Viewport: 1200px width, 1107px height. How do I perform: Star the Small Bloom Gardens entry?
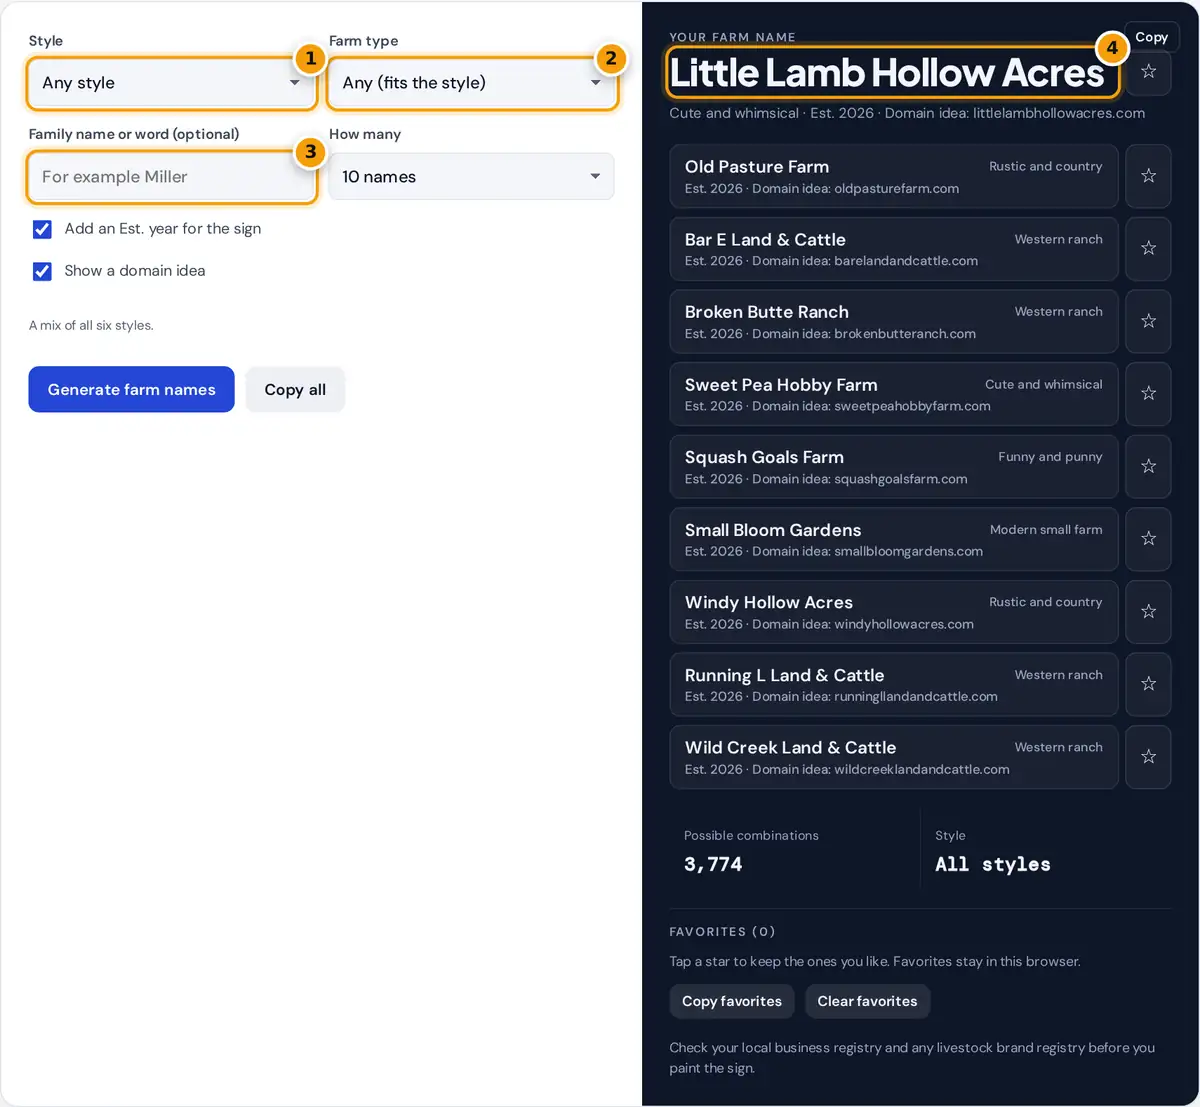tap(1148, 539)
